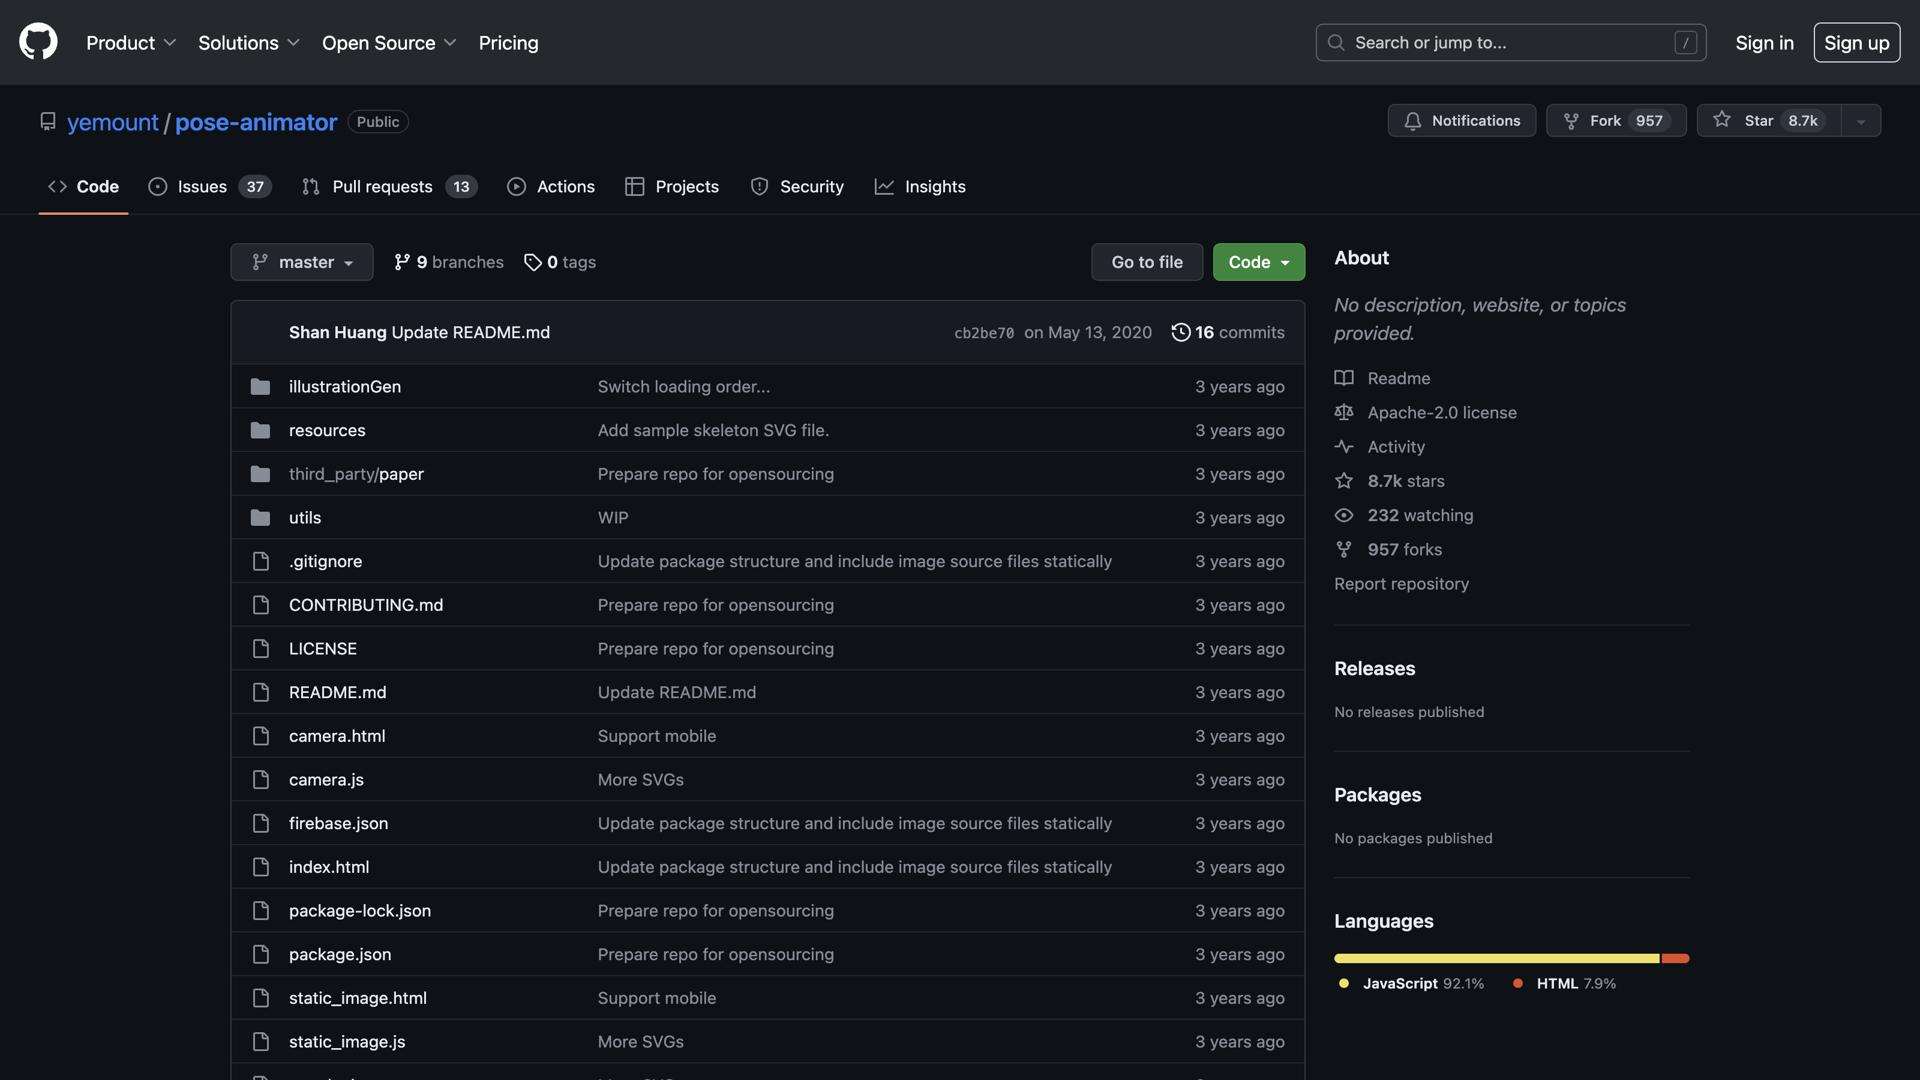Click the Apache-2.0 license scale icon
The image size is (1920, 1080).
pos(1344,412)
